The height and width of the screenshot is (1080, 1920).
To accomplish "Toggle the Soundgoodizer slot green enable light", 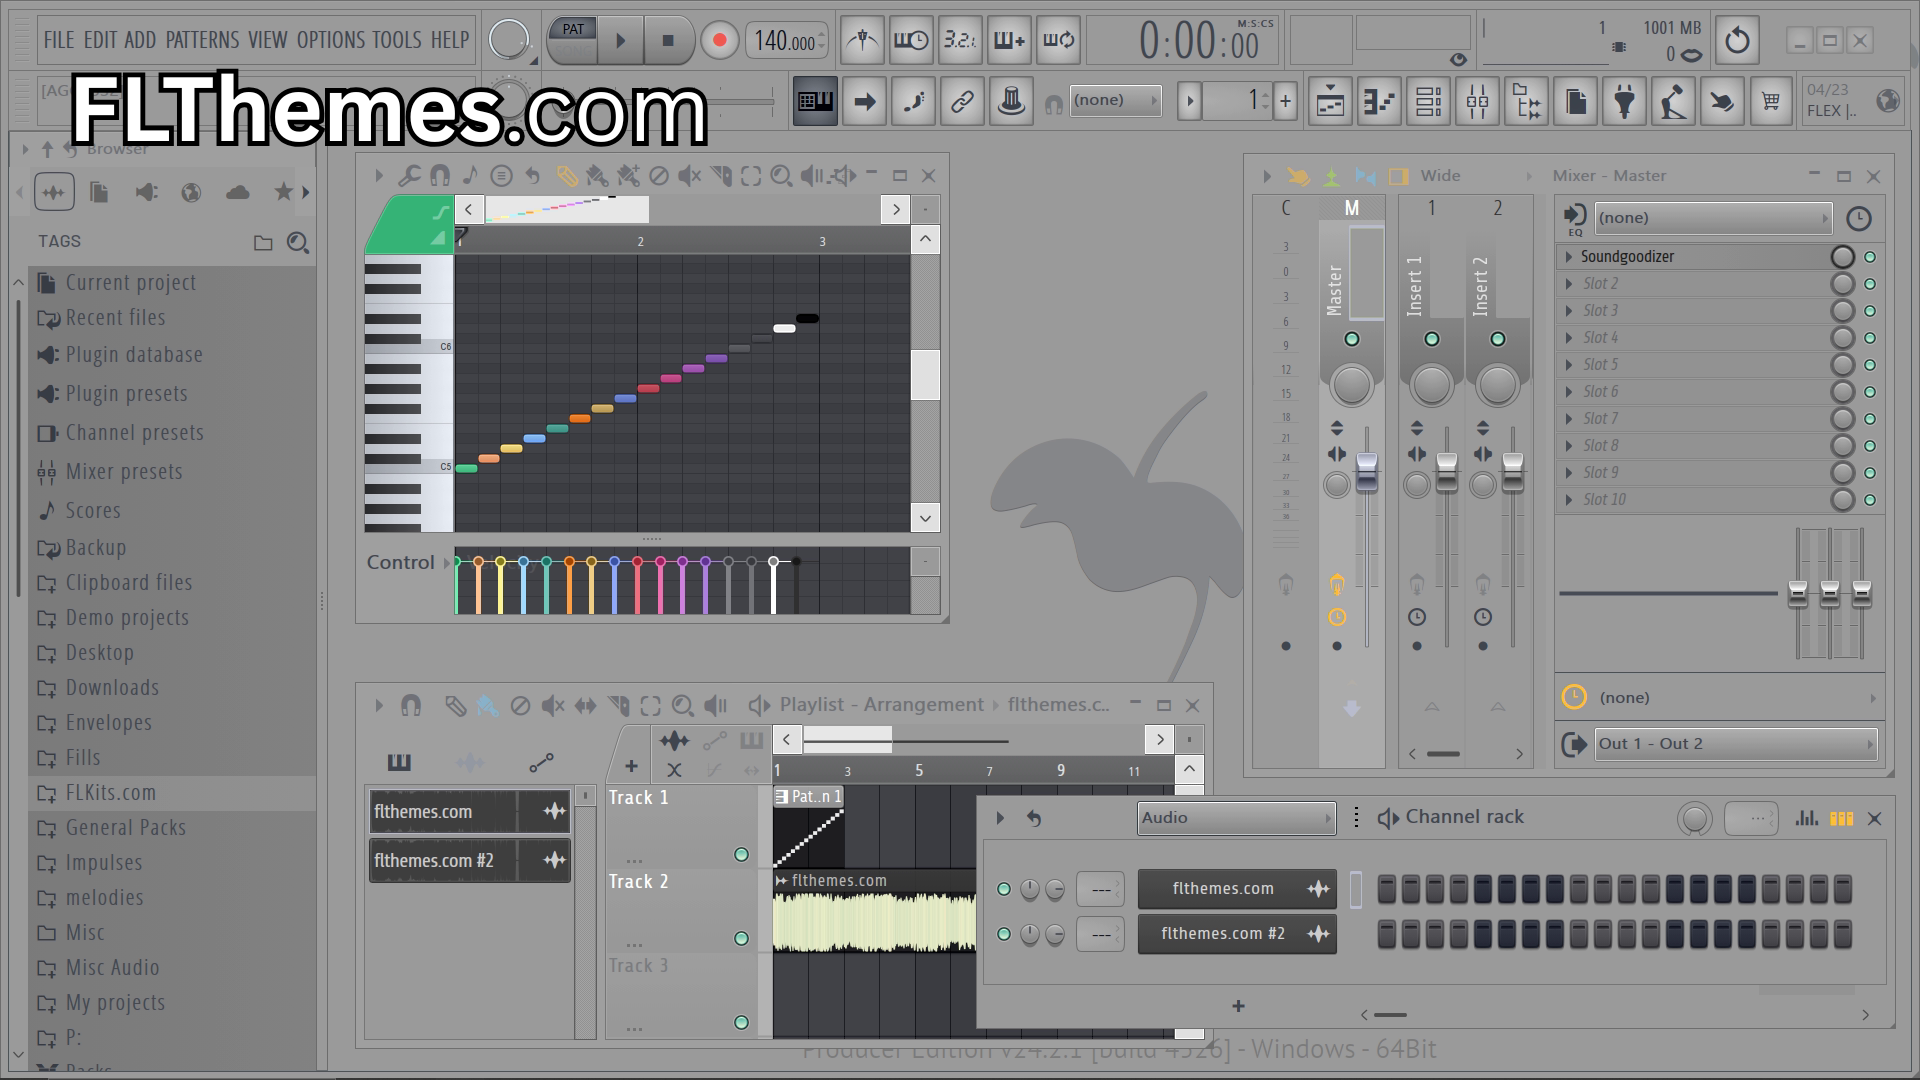I will pyautogui.click(x=1870, y=257).
